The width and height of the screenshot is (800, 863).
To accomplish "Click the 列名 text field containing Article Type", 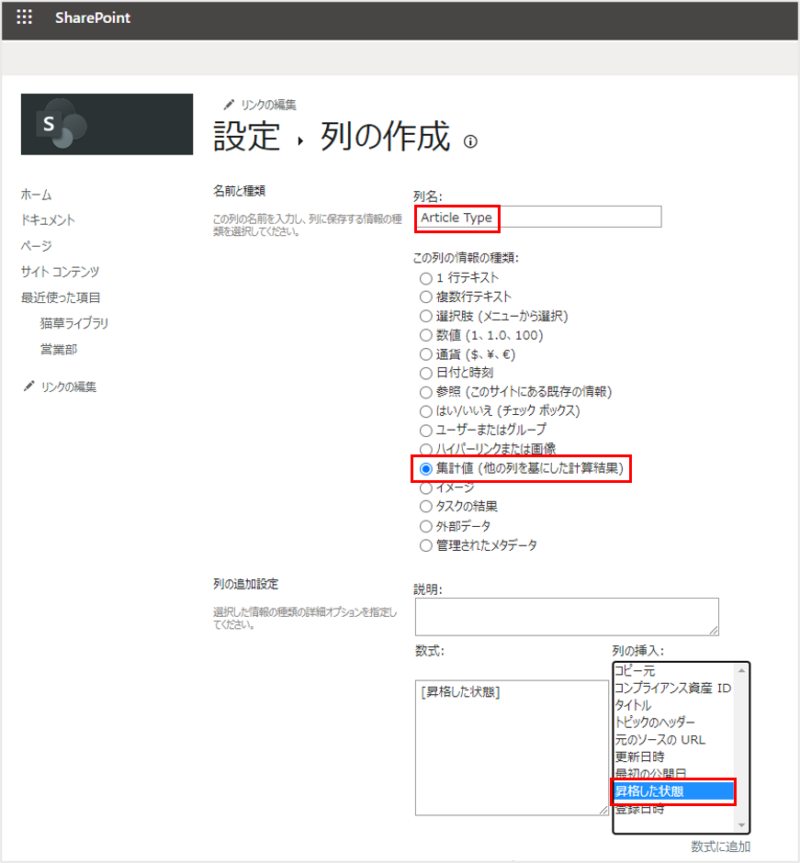I will tap(537, 217).
